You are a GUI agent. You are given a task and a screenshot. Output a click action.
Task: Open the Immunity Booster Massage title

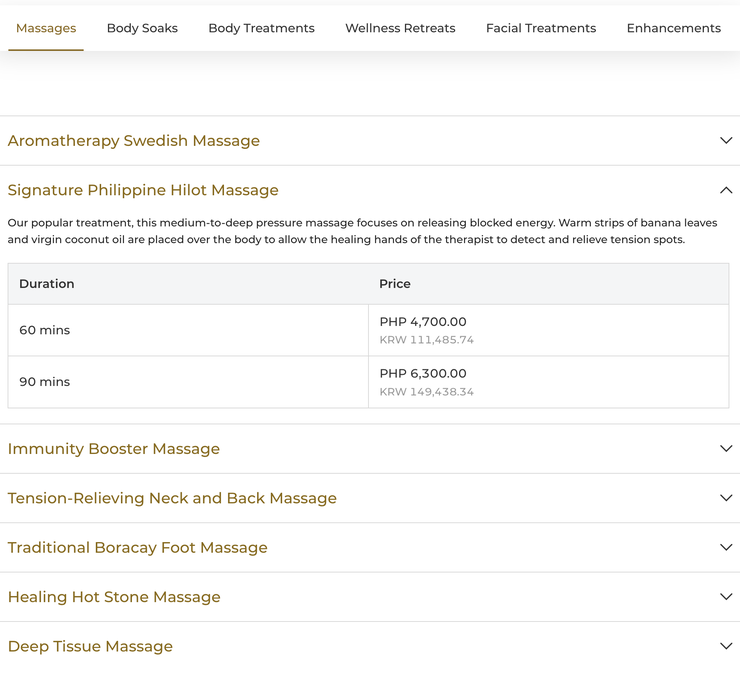(x=114, y=449)
